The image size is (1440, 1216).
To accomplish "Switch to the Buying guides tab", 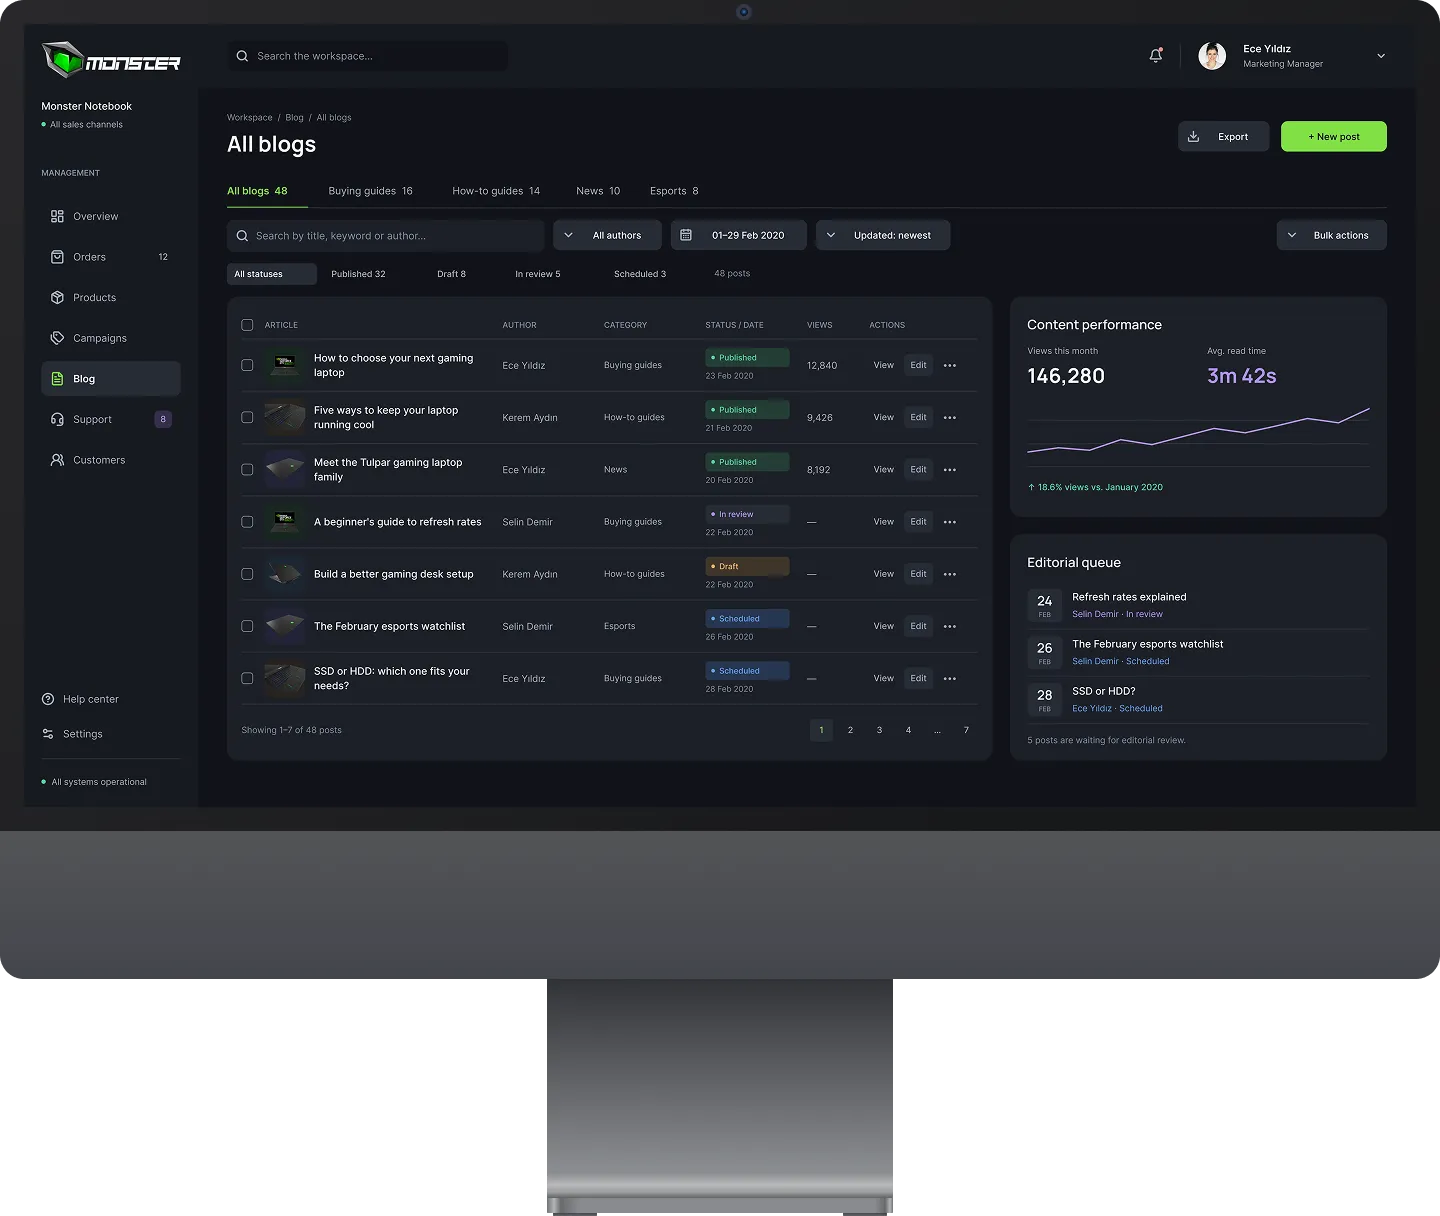I will tap(370, 191).
